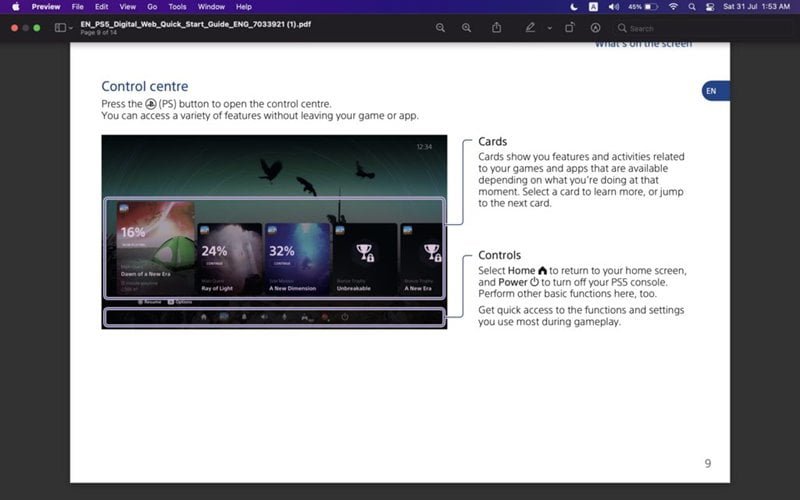Open the Tools menu

pyautogui.click(x=177, y=7)
